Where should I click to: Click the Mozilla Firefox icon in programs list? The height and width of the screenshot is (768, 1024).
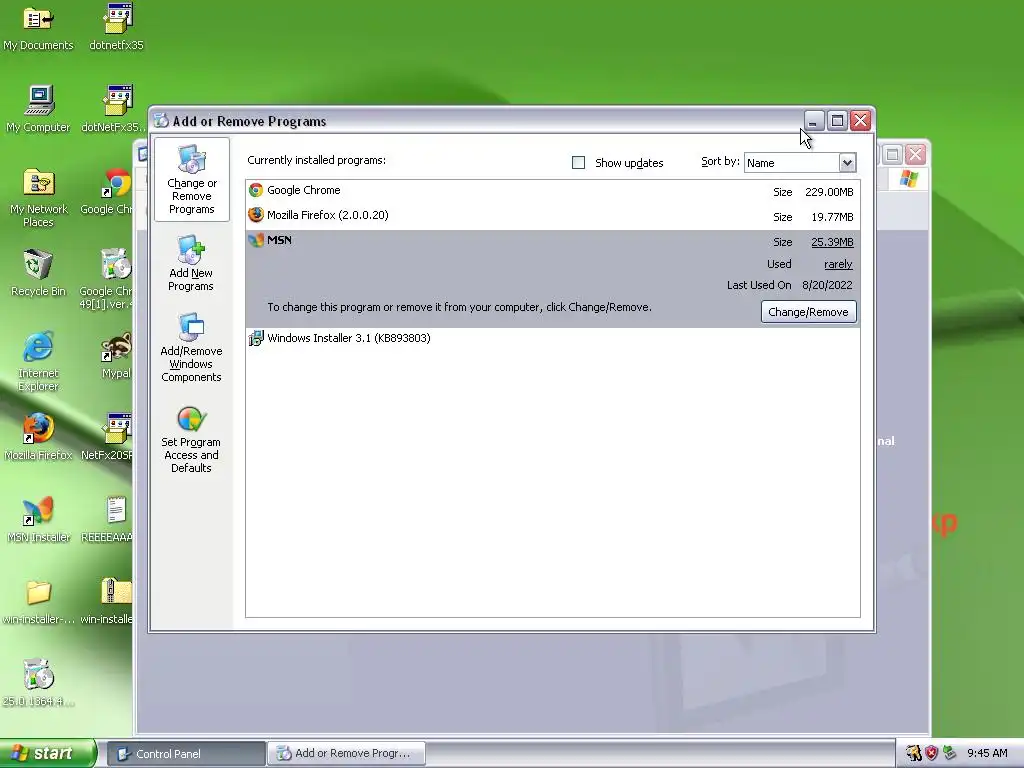coord(256,215)
